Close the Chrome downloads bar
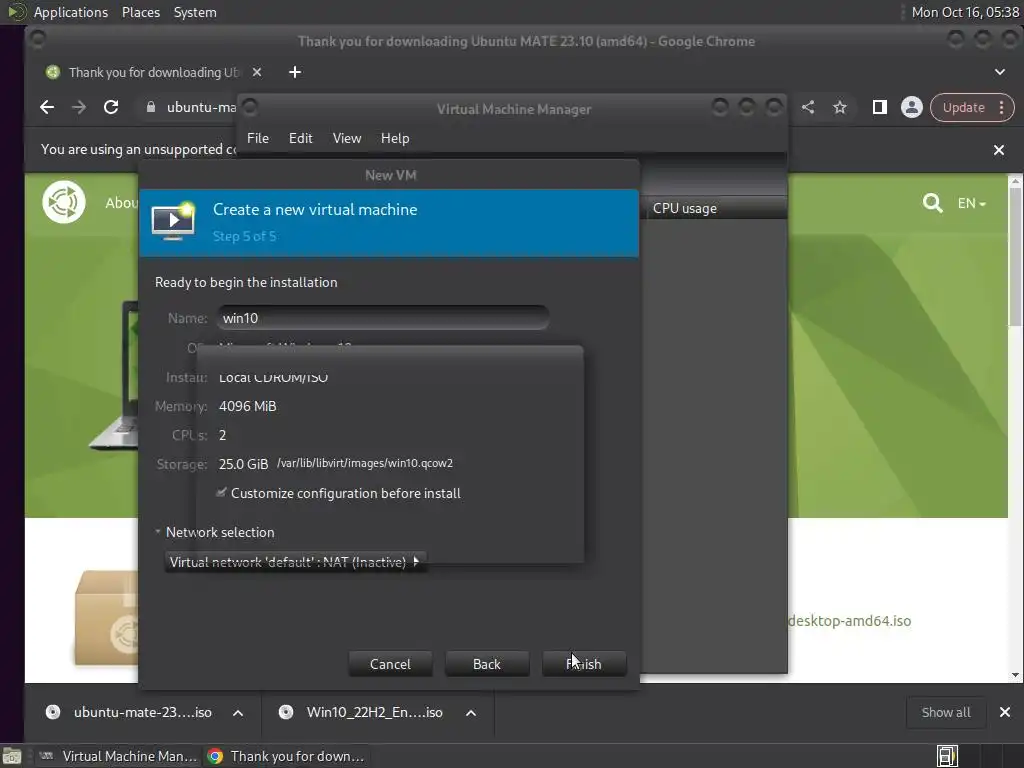This screenshot has height=768, width=1024. tap(1005, 712)
